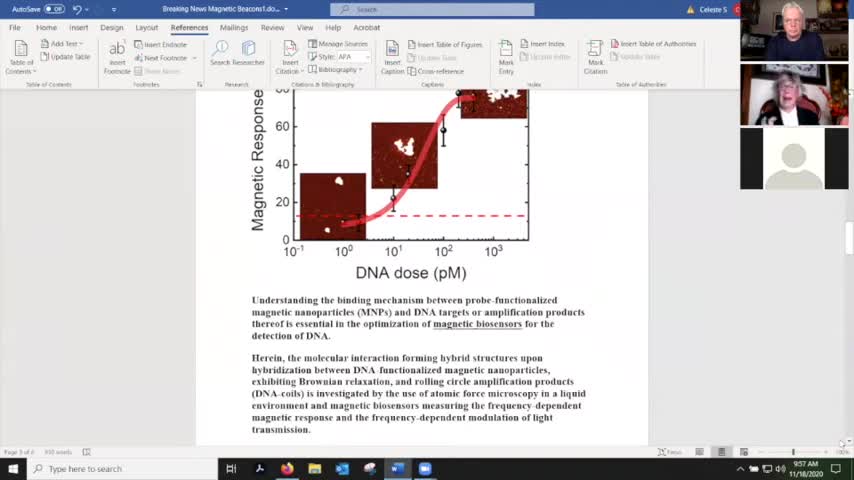Image resolution: width=854 pixels, height=480 pixels.
Task: Open the Layout ribbon tab
Action: [147, 27]
